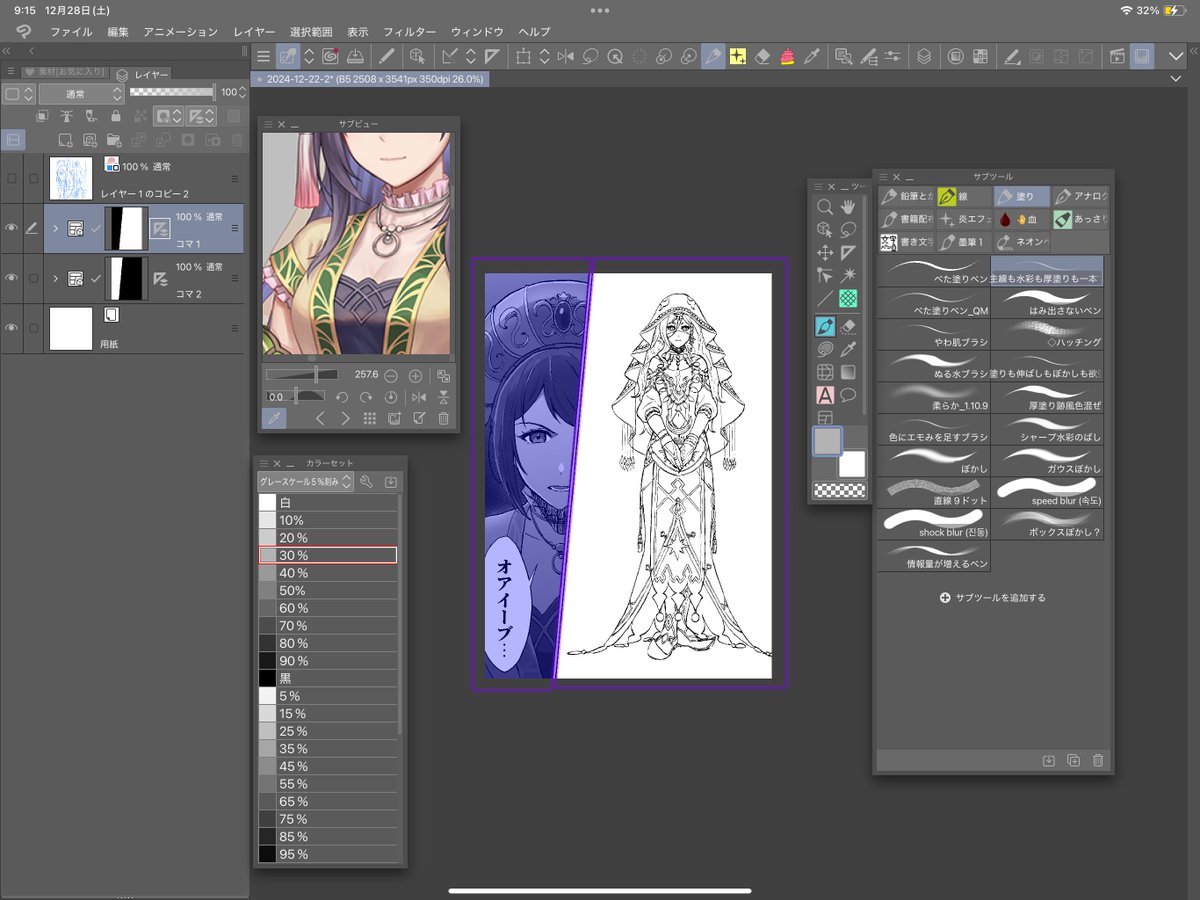The width and height of the screenshot is (1200, 900).
Task: Choose the speed blur brush
Action: point(1047,493)
